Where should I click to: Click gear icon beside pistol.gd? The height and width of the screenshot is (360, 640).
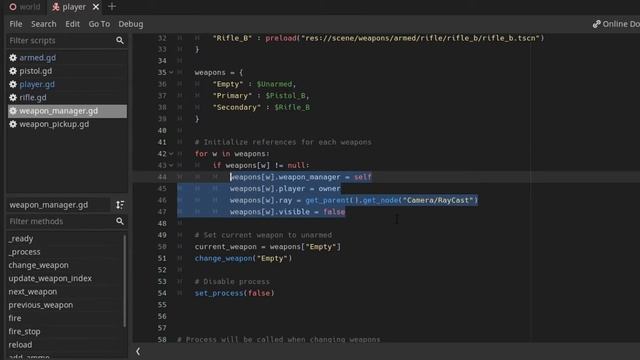13,71
